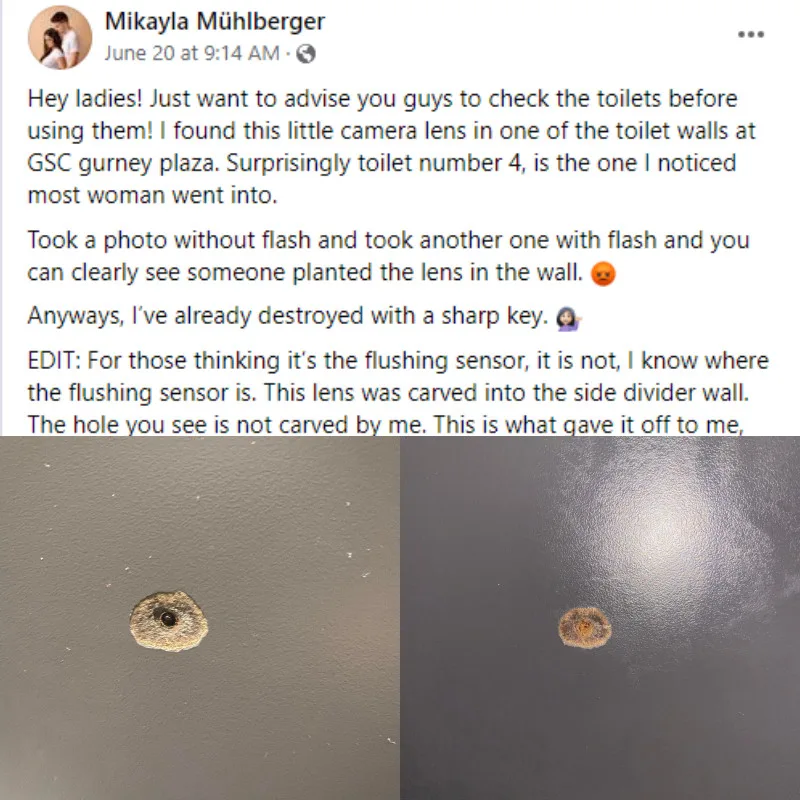The image size is (800, 800).
Task: Click the globe public audience icon
Action: 306,54
